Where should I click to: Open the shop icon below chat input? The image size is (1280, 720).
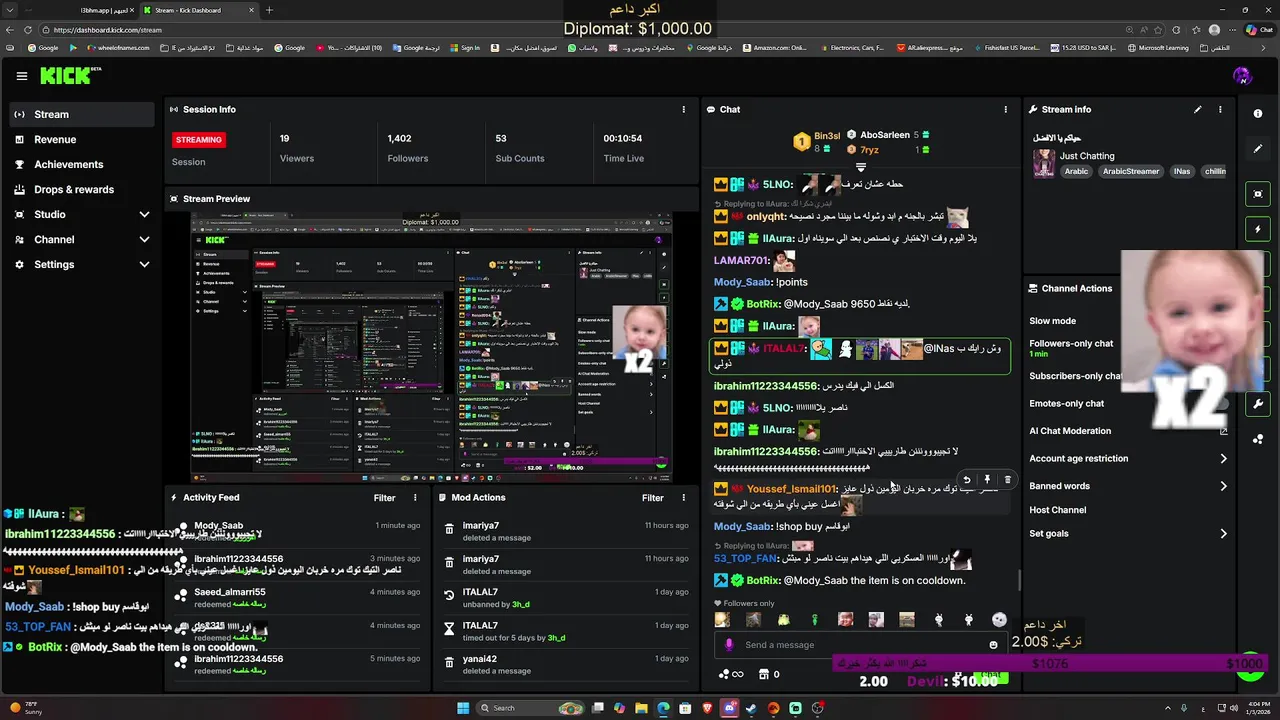(765, 674)
